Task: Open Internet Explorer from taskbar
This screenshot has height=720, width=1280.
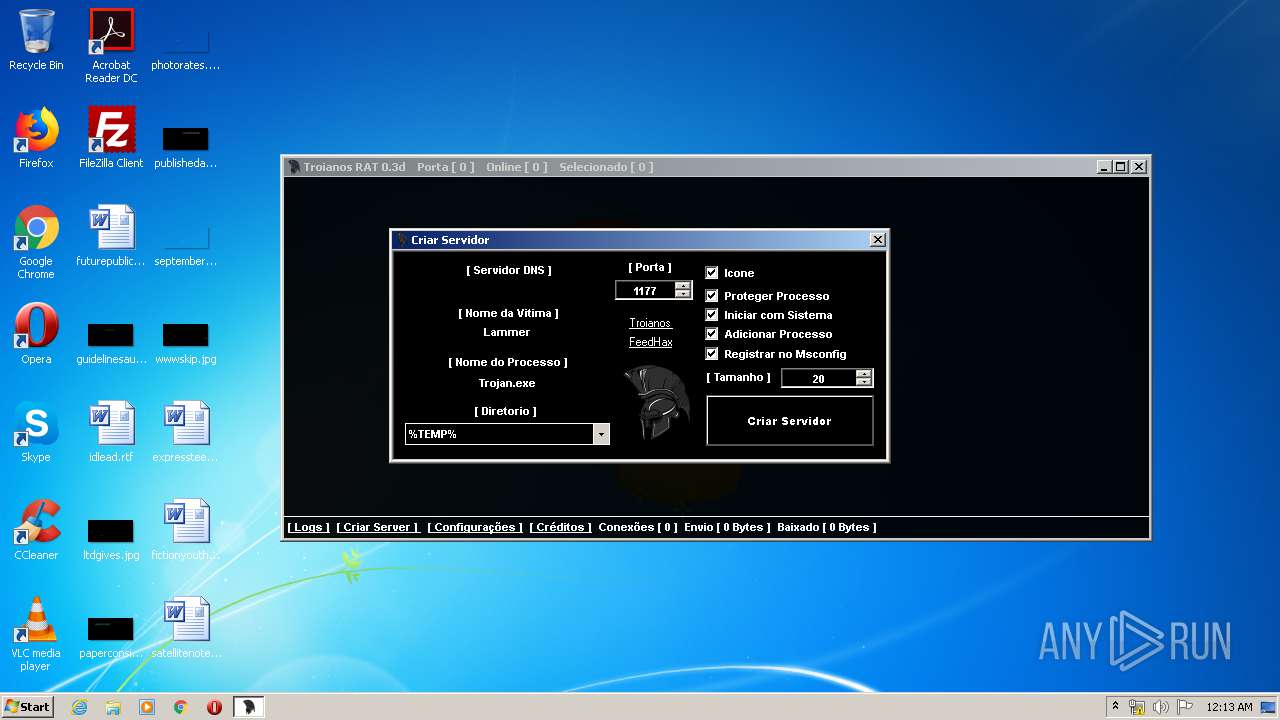Action: (x=80, y=707)
